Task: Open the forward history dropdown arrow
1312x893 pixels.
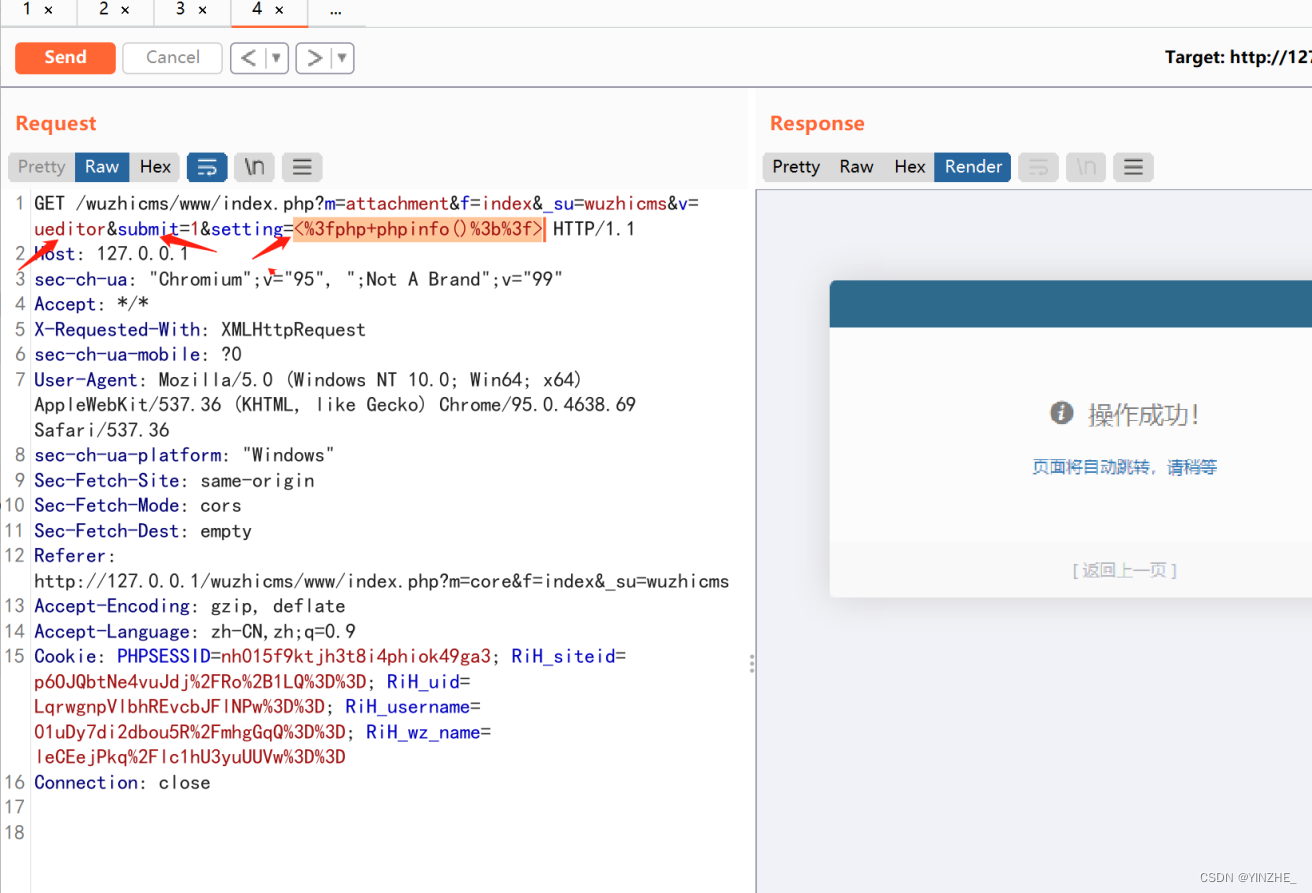Action: tap(343, 58)
